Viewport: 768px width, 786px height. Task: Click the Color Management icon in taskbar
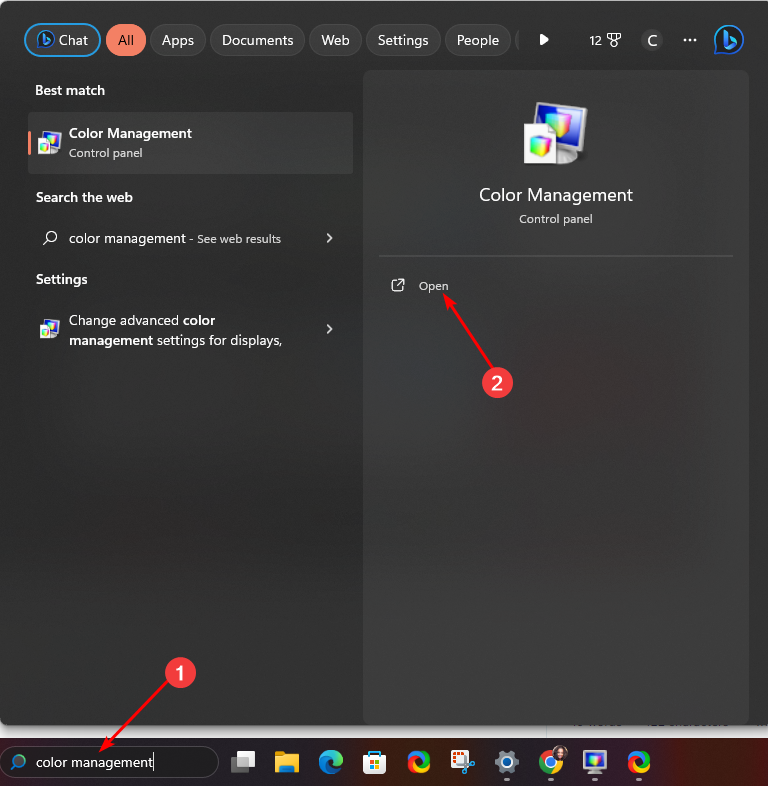point(595,763)
